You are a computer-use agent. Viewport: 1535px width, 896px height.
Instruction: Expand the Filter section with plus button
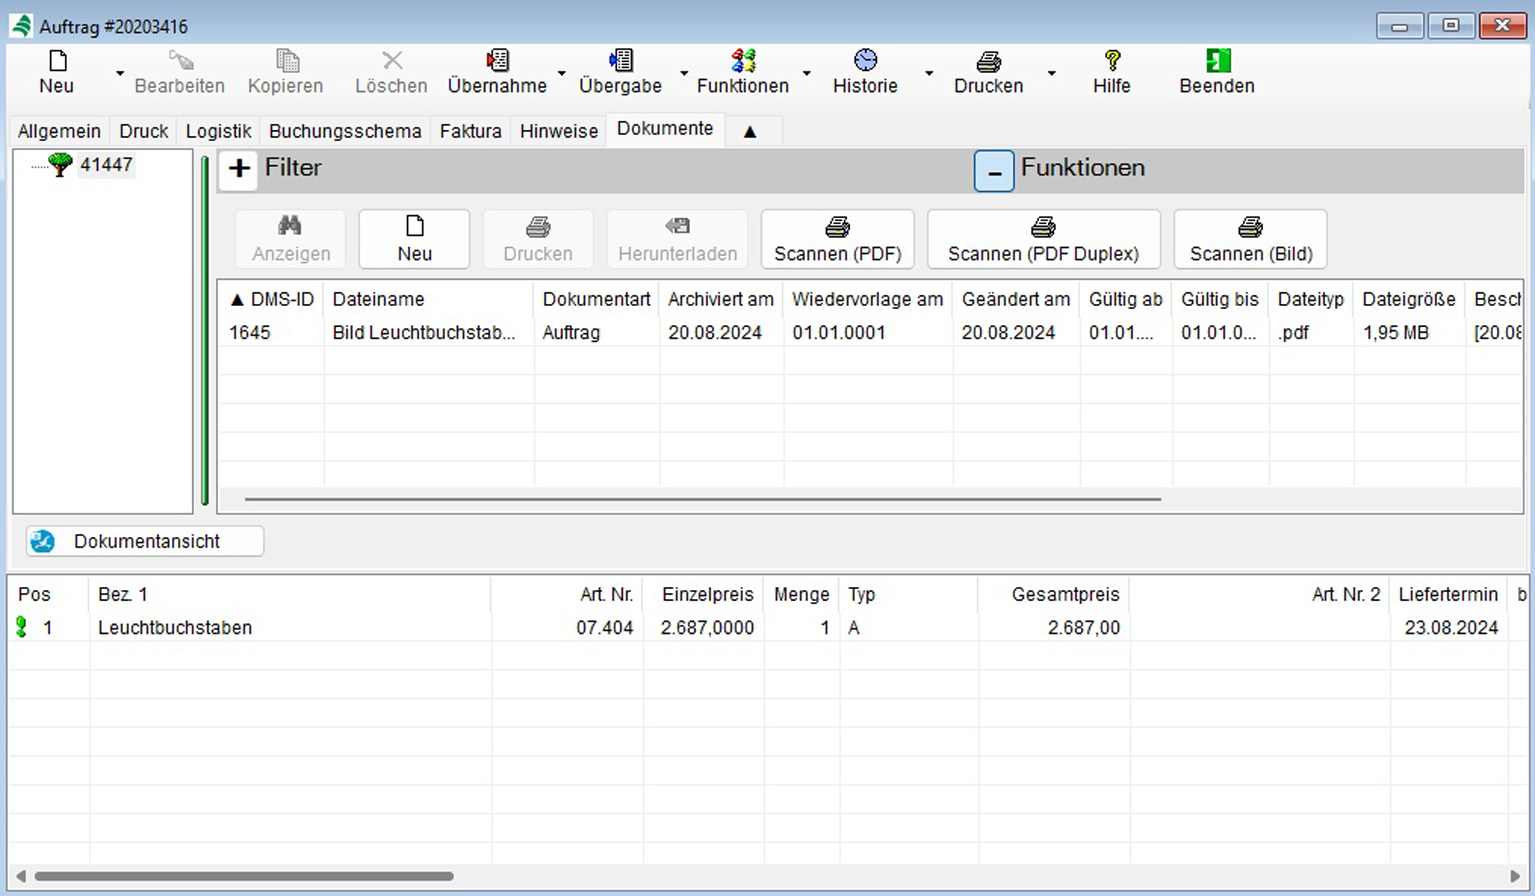click(239, 169)
